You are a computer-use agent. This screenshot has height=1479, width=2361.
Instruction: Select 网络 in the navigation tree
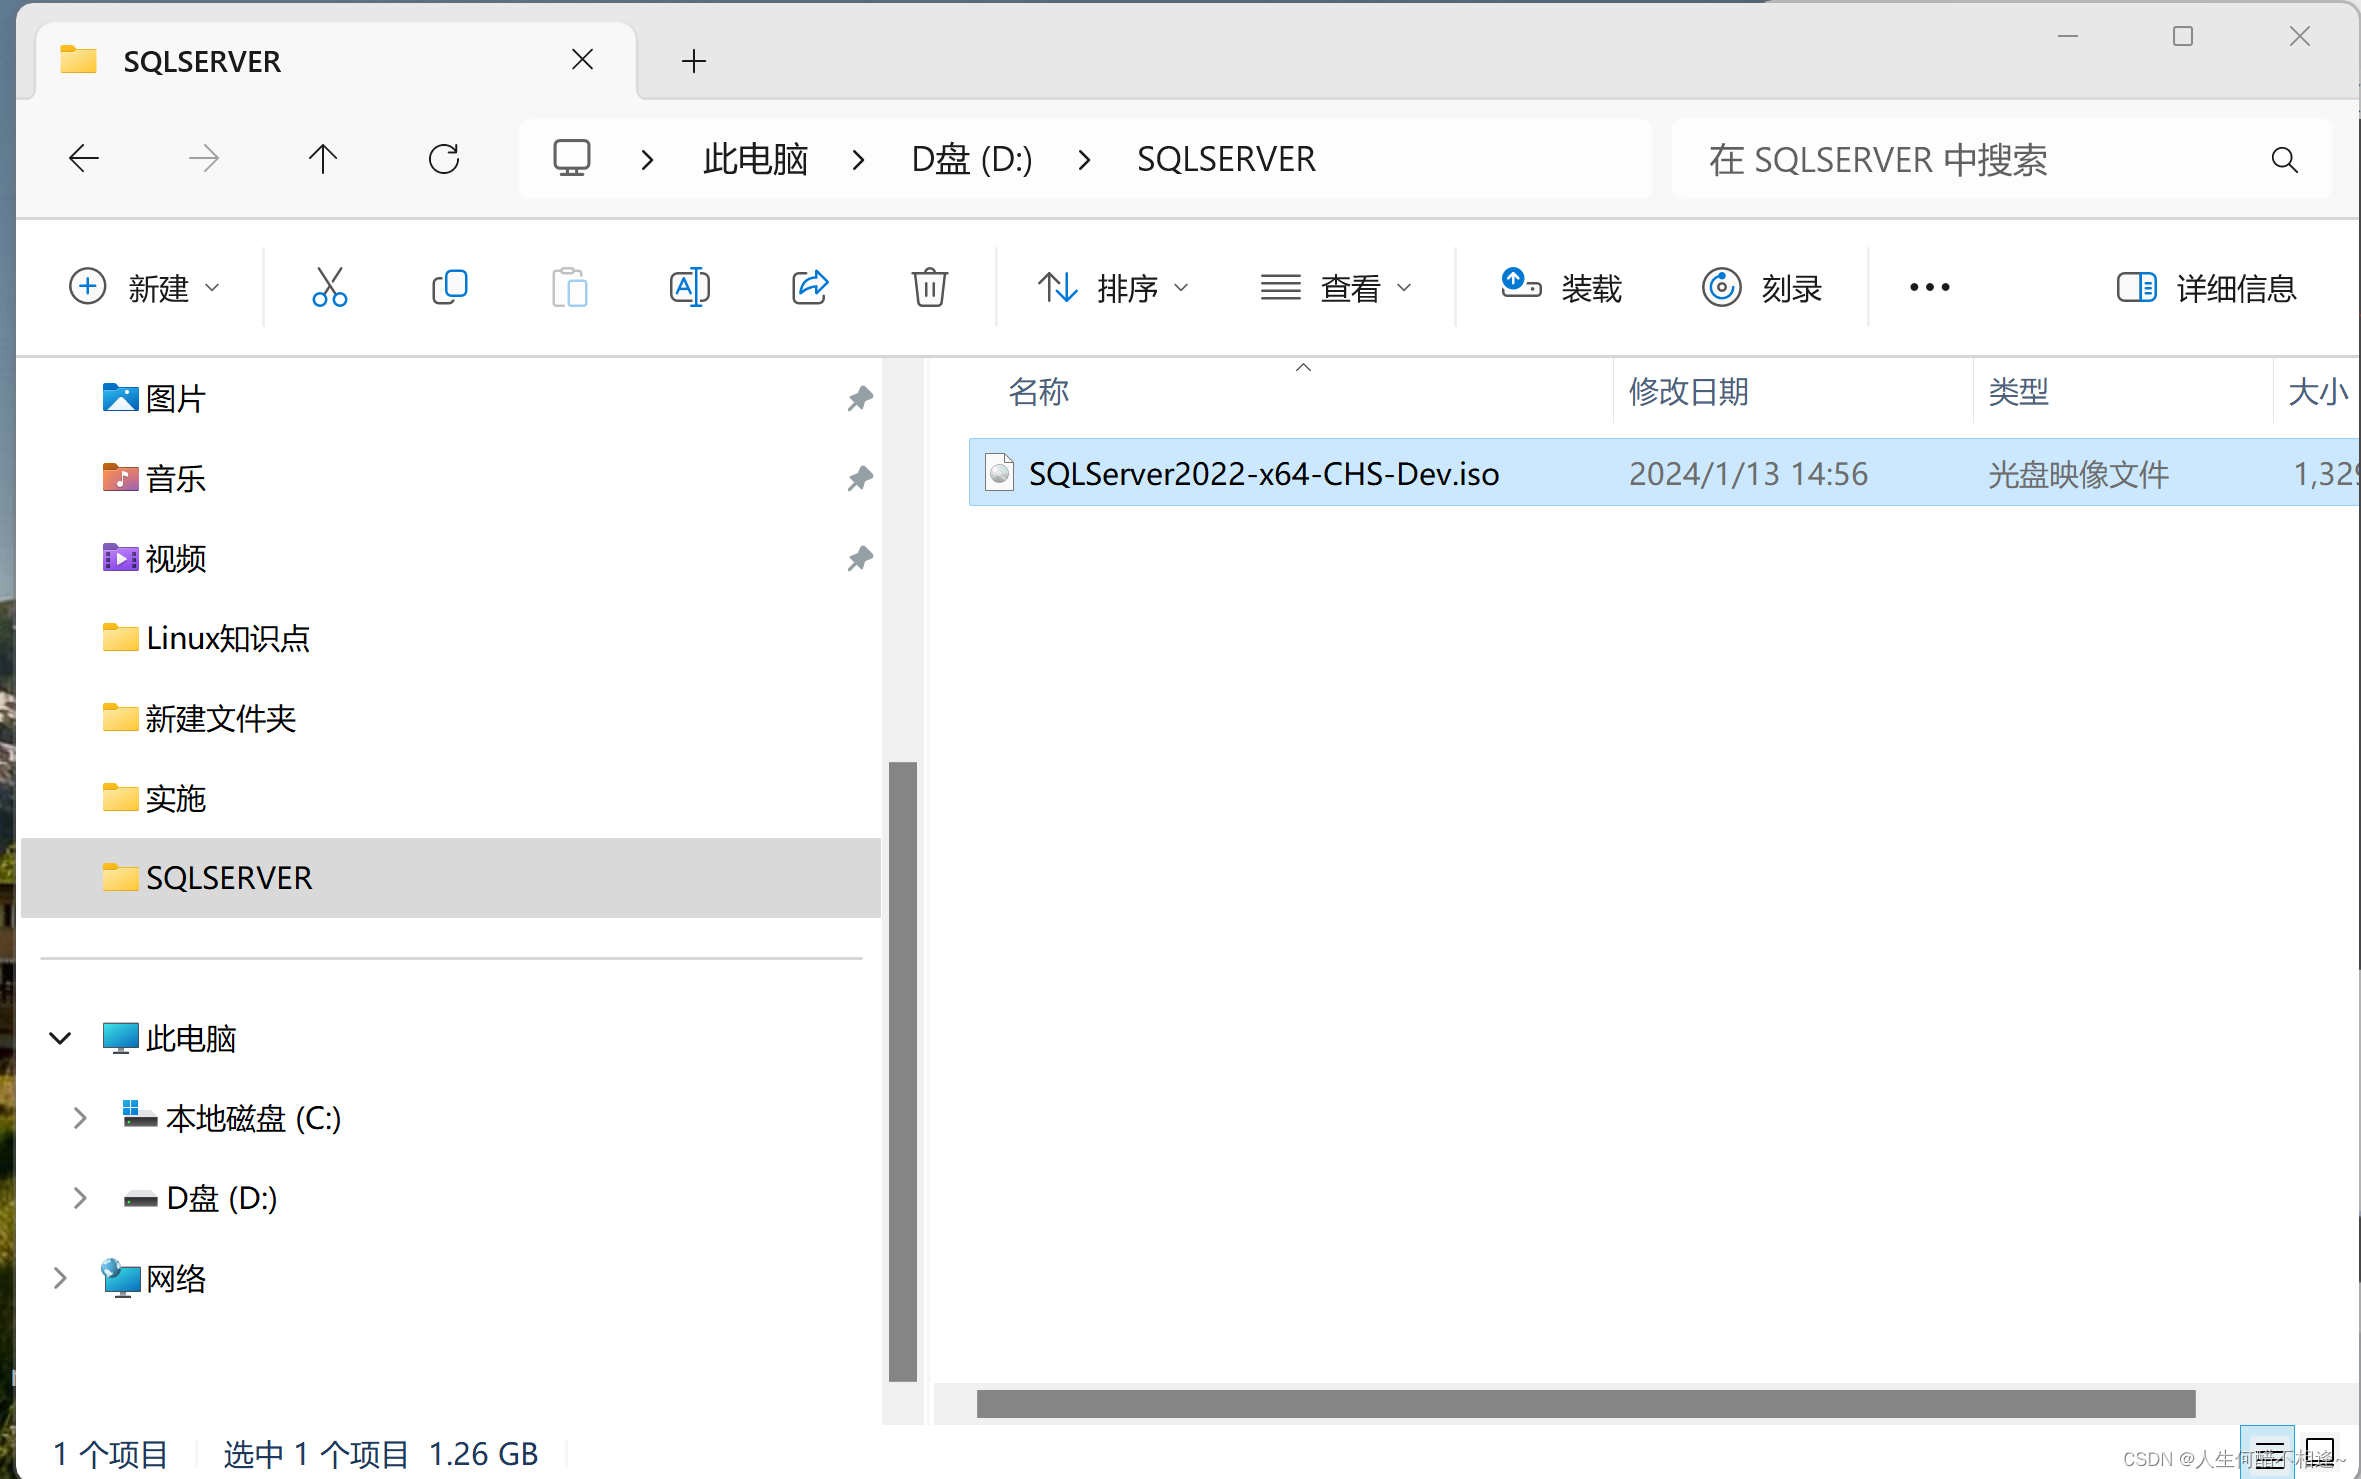pos(154,1278)
